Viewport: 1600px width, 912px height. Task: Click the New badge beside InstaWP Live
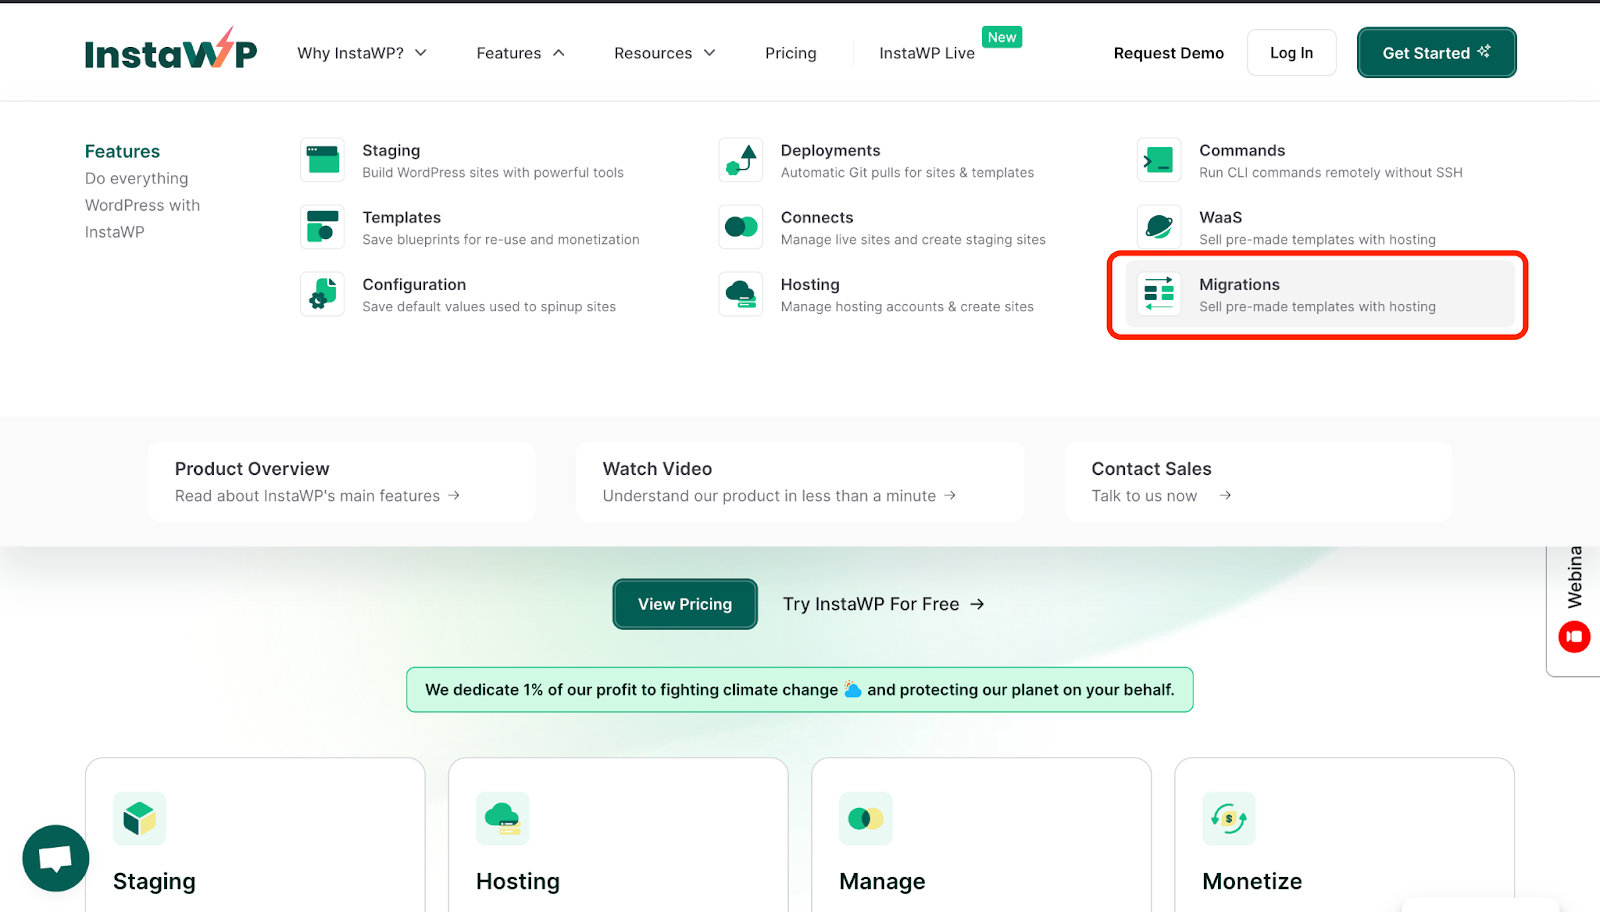1002,37
